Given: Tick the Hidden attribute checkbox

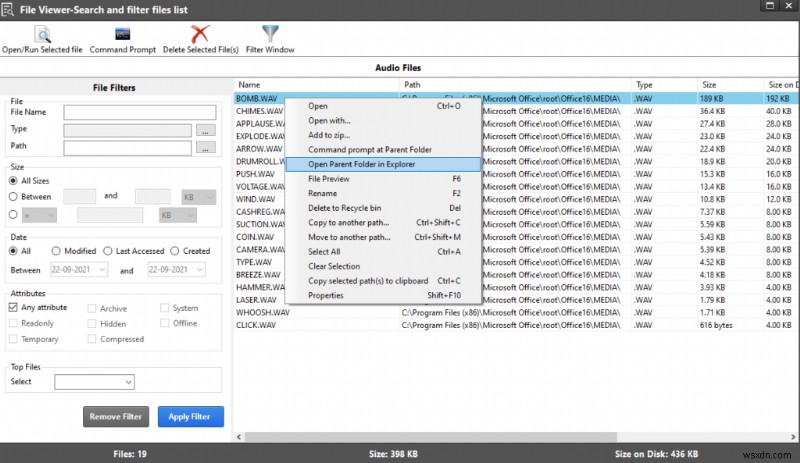Looking at the screenshot, I should pyautogui.click(x=92, y=324).
